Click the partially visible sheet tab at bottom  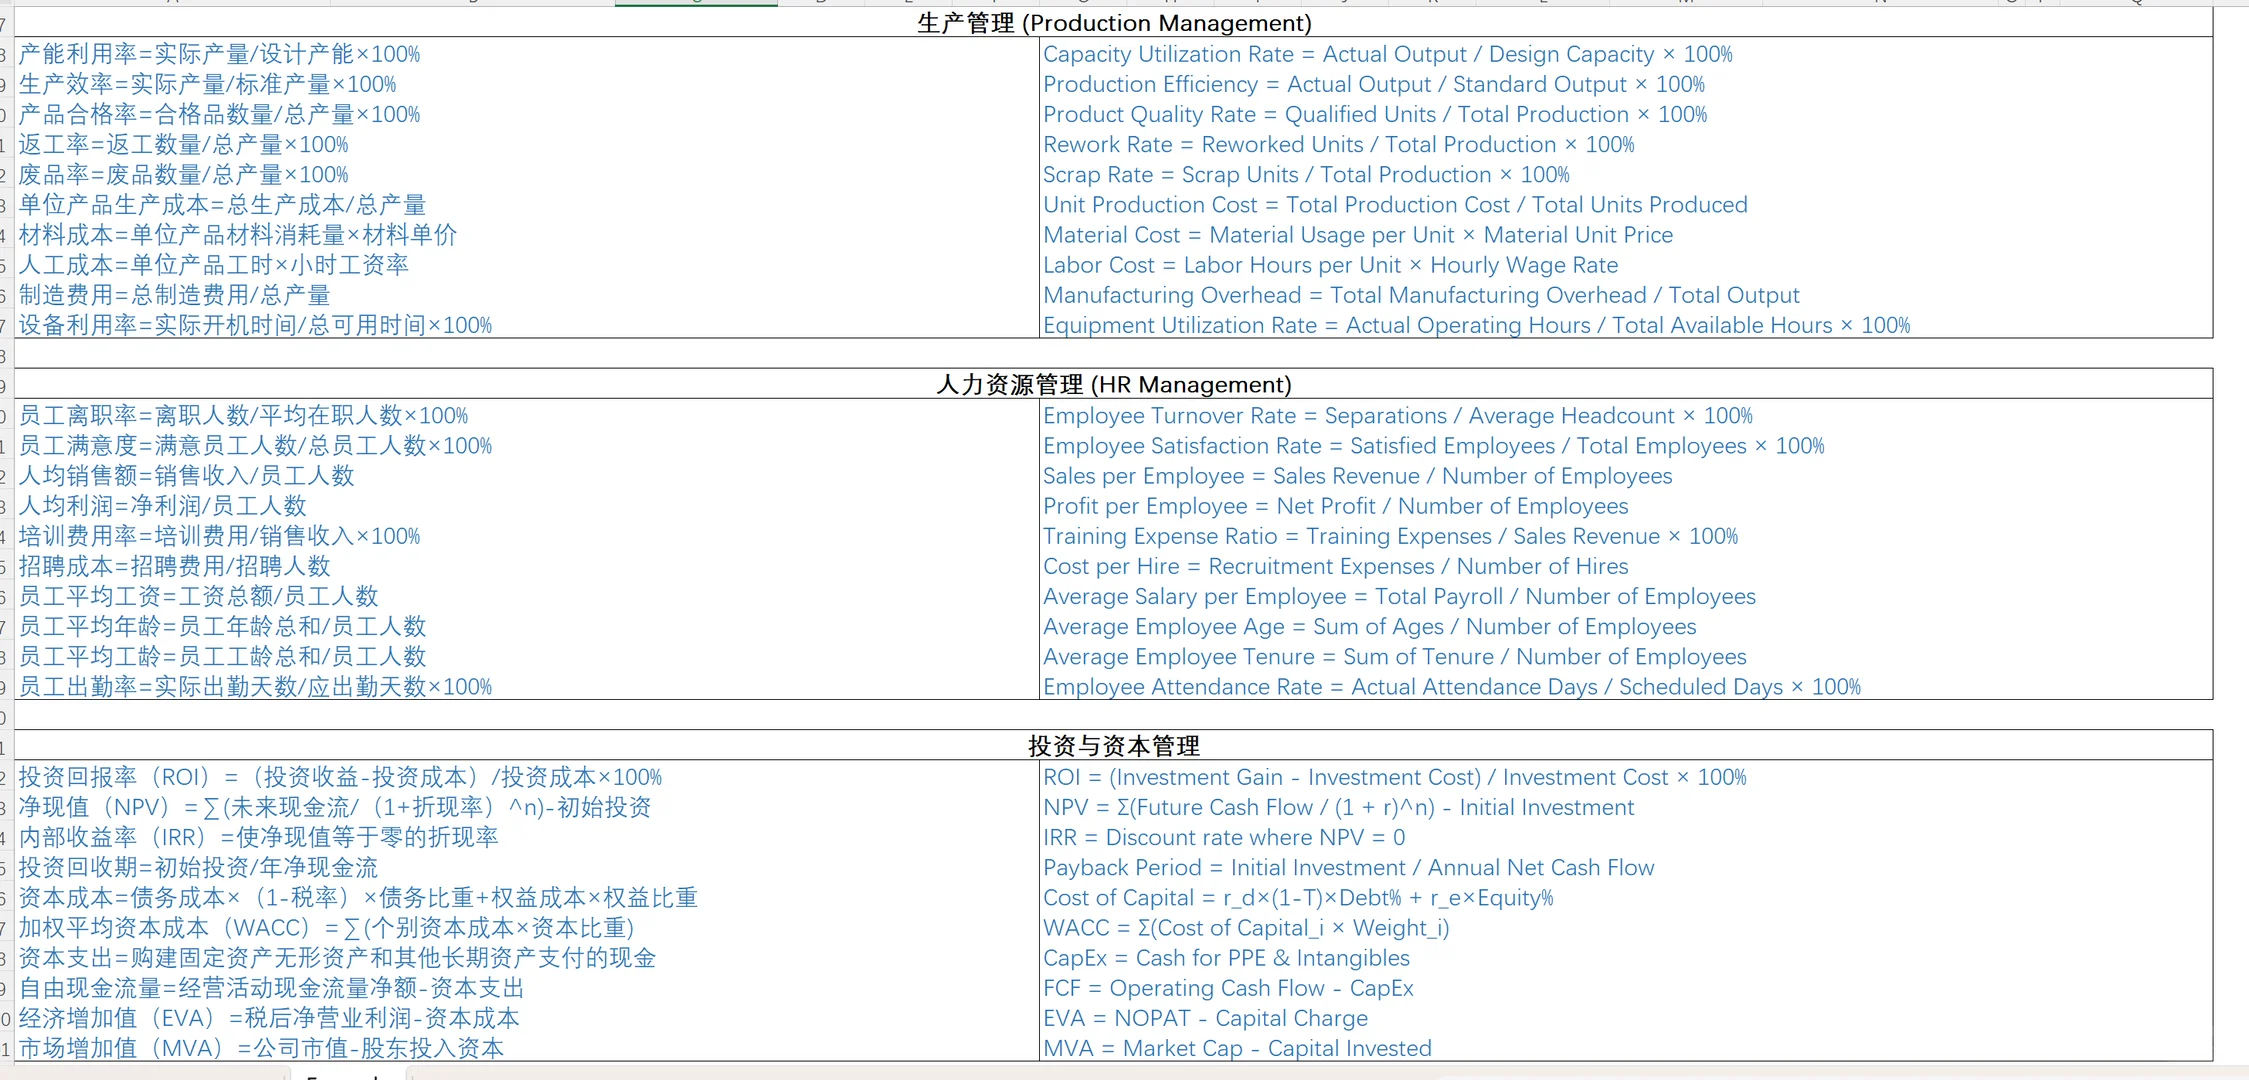point(347,1074)
